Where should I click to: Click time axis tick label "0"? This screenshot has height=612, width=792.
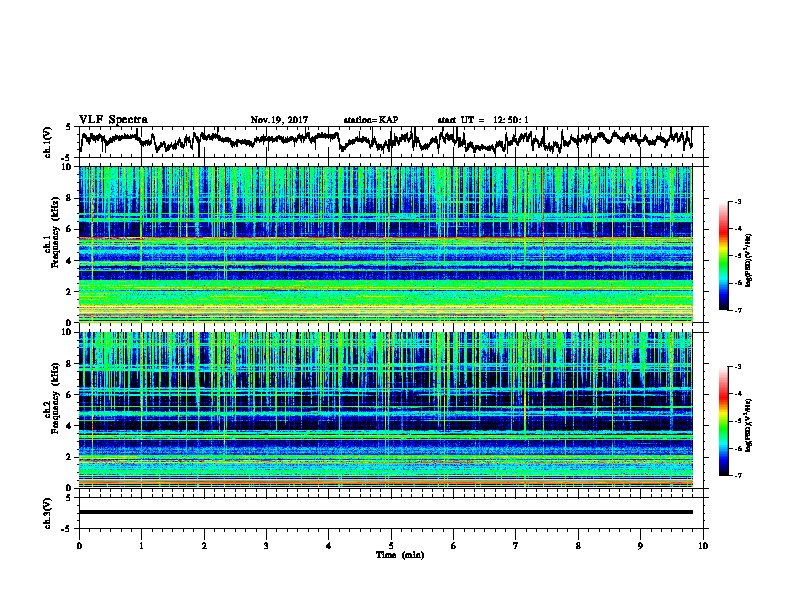pyautogui.click(x=79, y=546)
